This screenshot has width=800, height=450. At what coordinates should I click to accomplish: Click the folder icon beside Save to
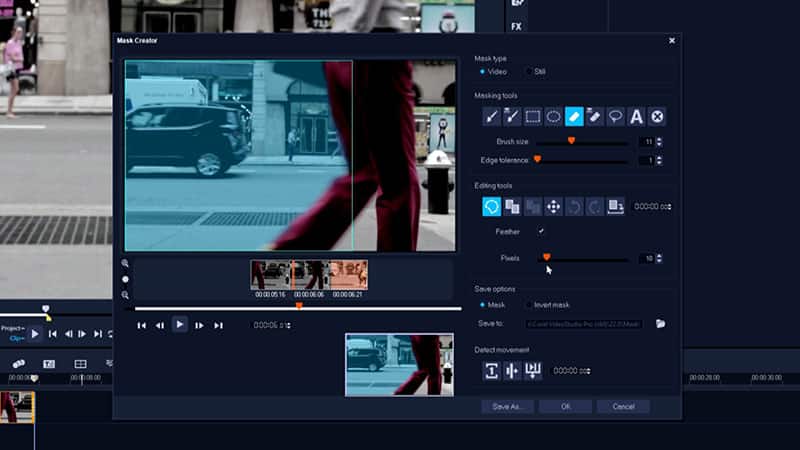660,324
